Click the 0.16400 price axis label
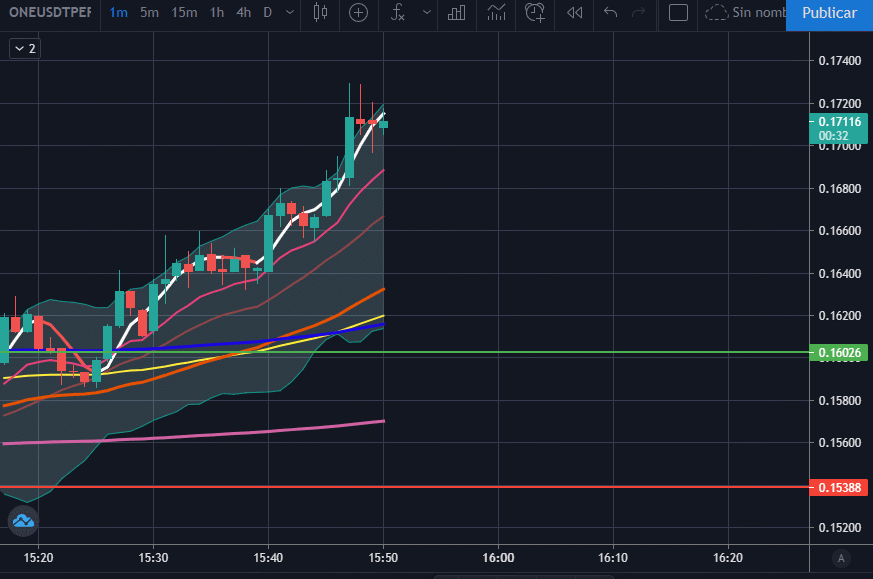Image resolution: width=873 pixels, height=579 pixels. (840, 273)
